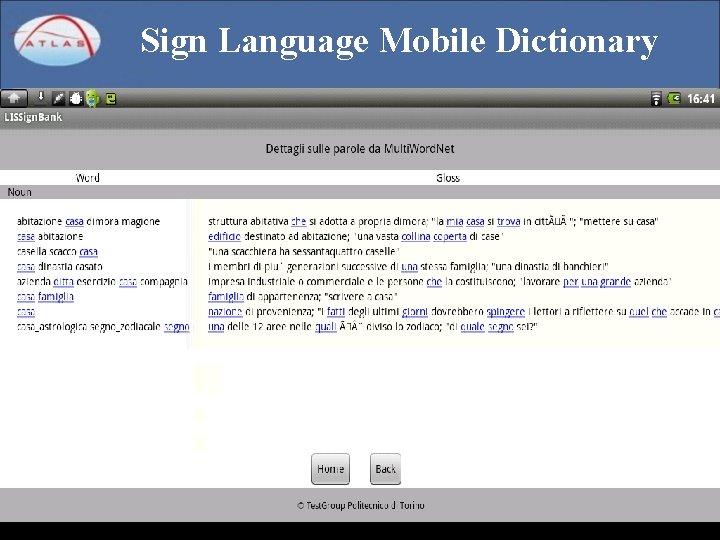The height and width of the screenshot is (540, 720).
Task: Follow the 'quale' gloss link
Action: [472, 327]
